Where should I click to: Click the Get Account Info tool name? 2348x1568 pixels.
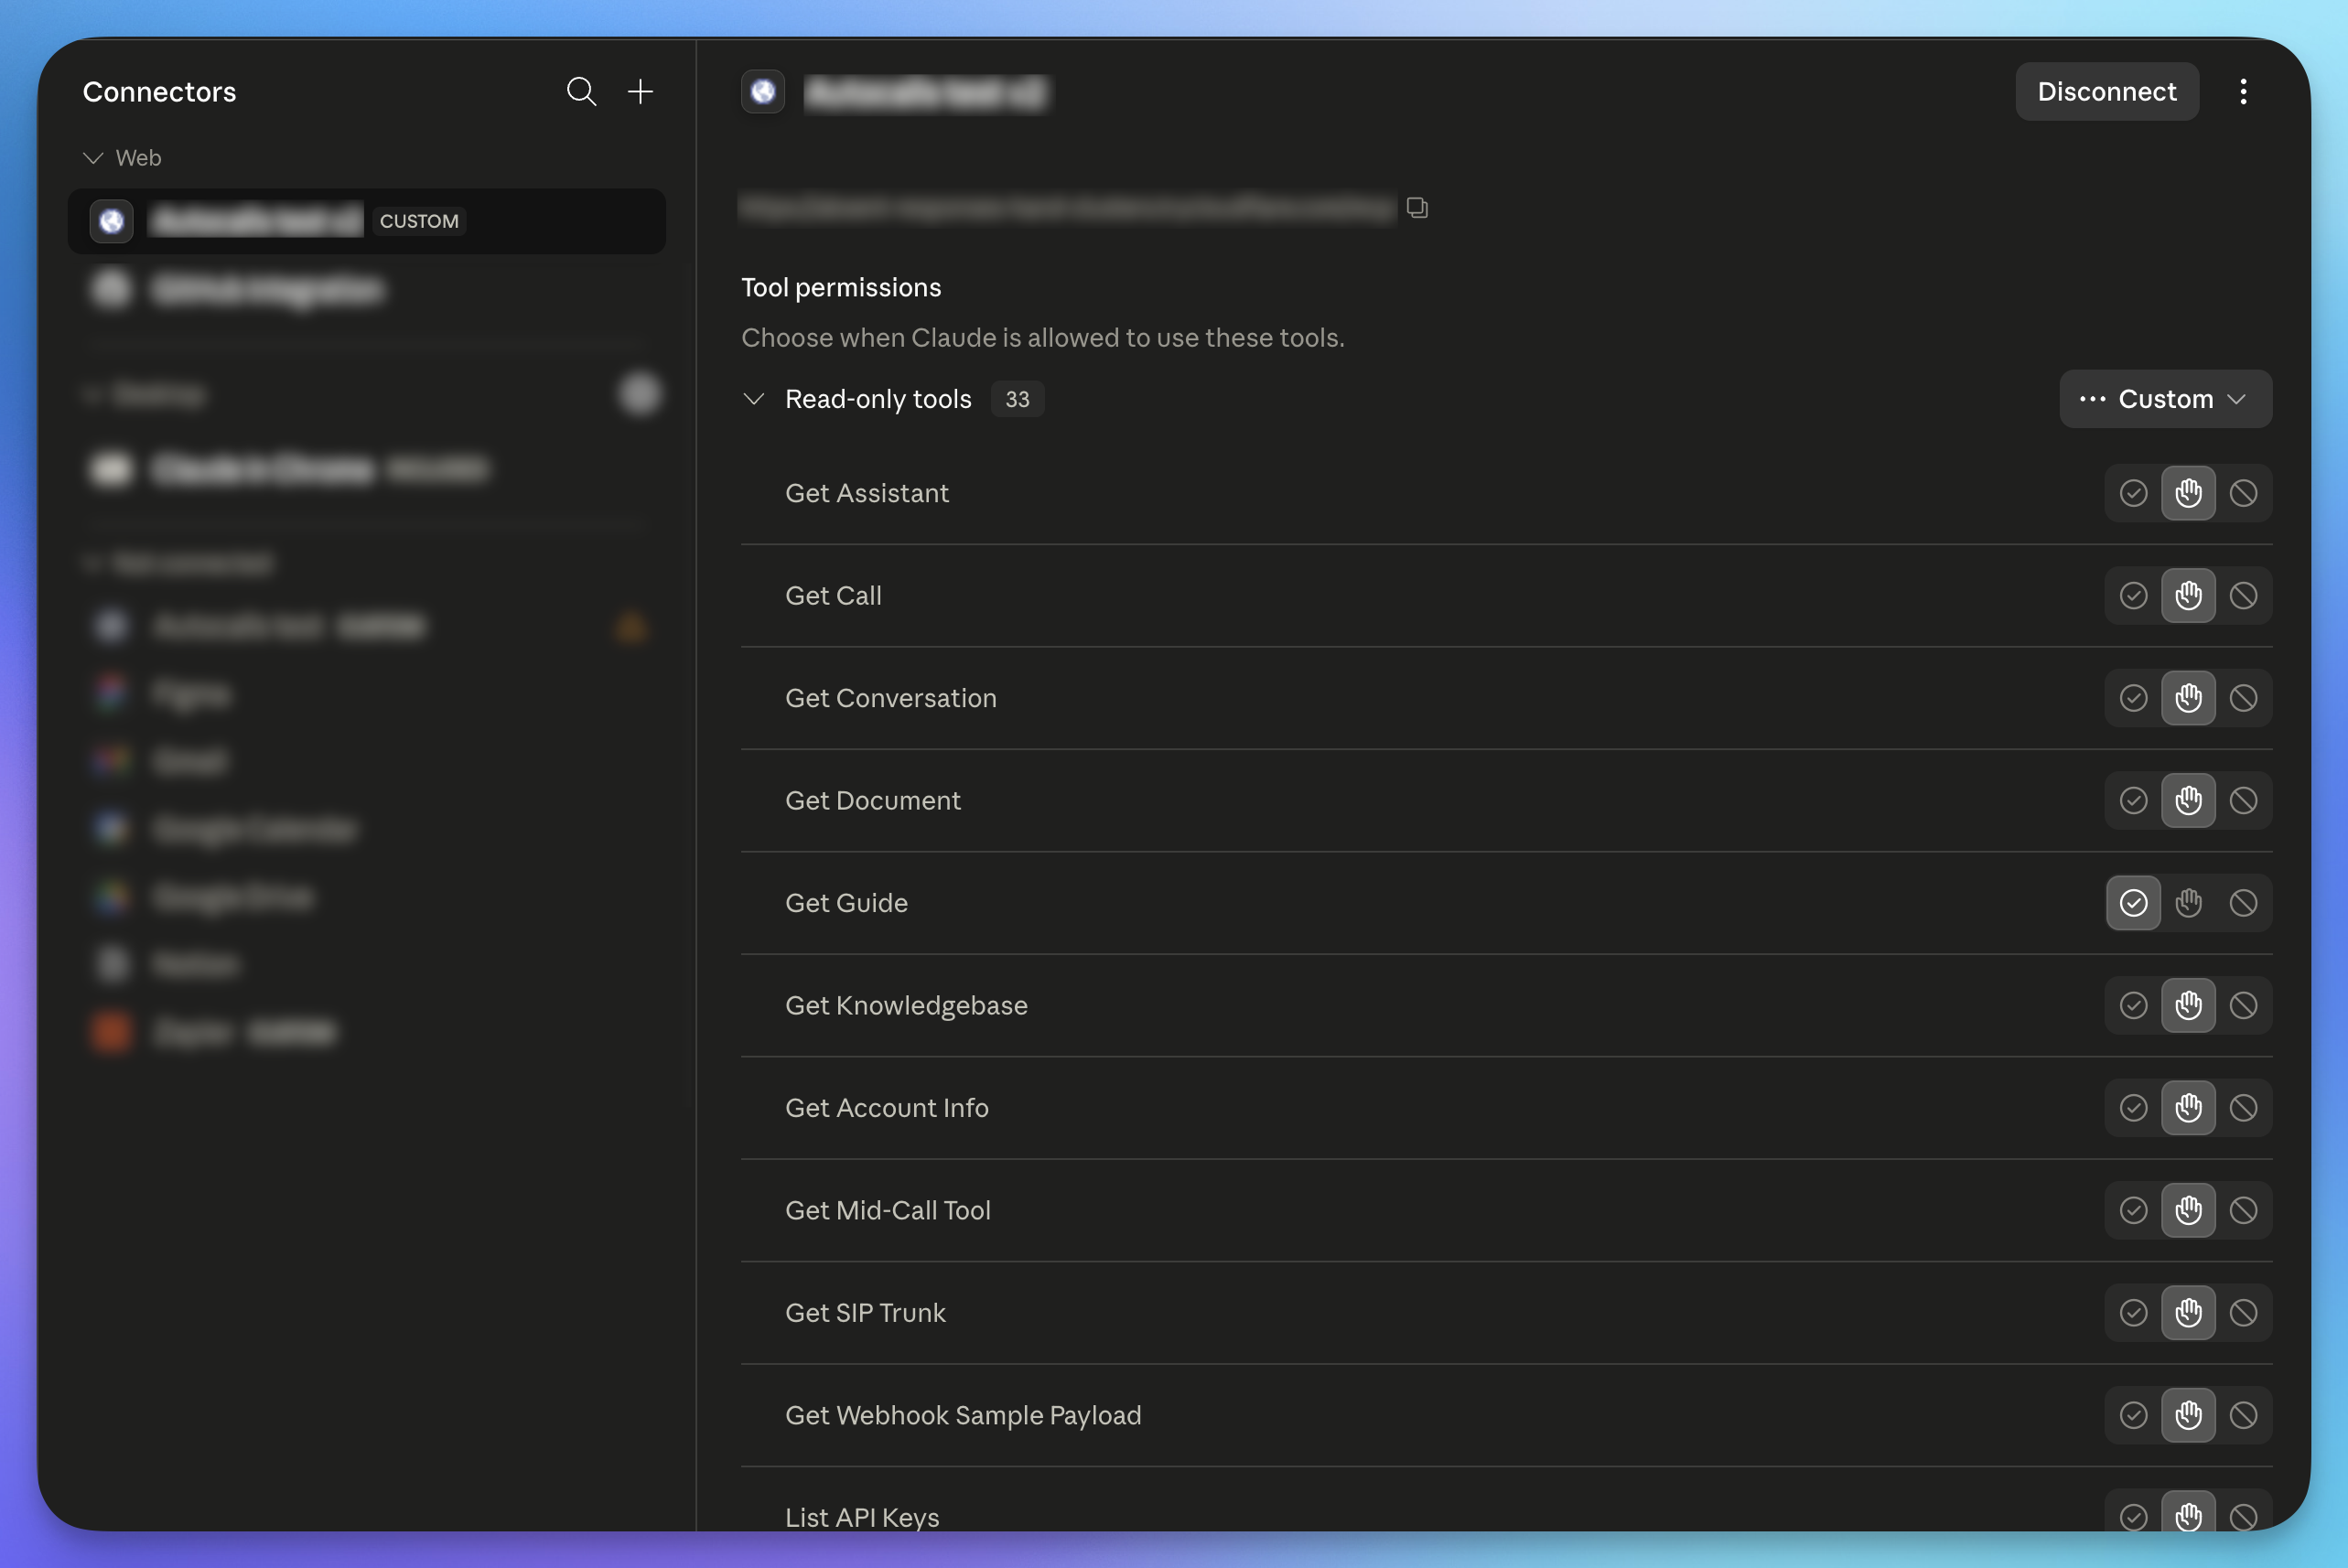tap(886, 1108)
